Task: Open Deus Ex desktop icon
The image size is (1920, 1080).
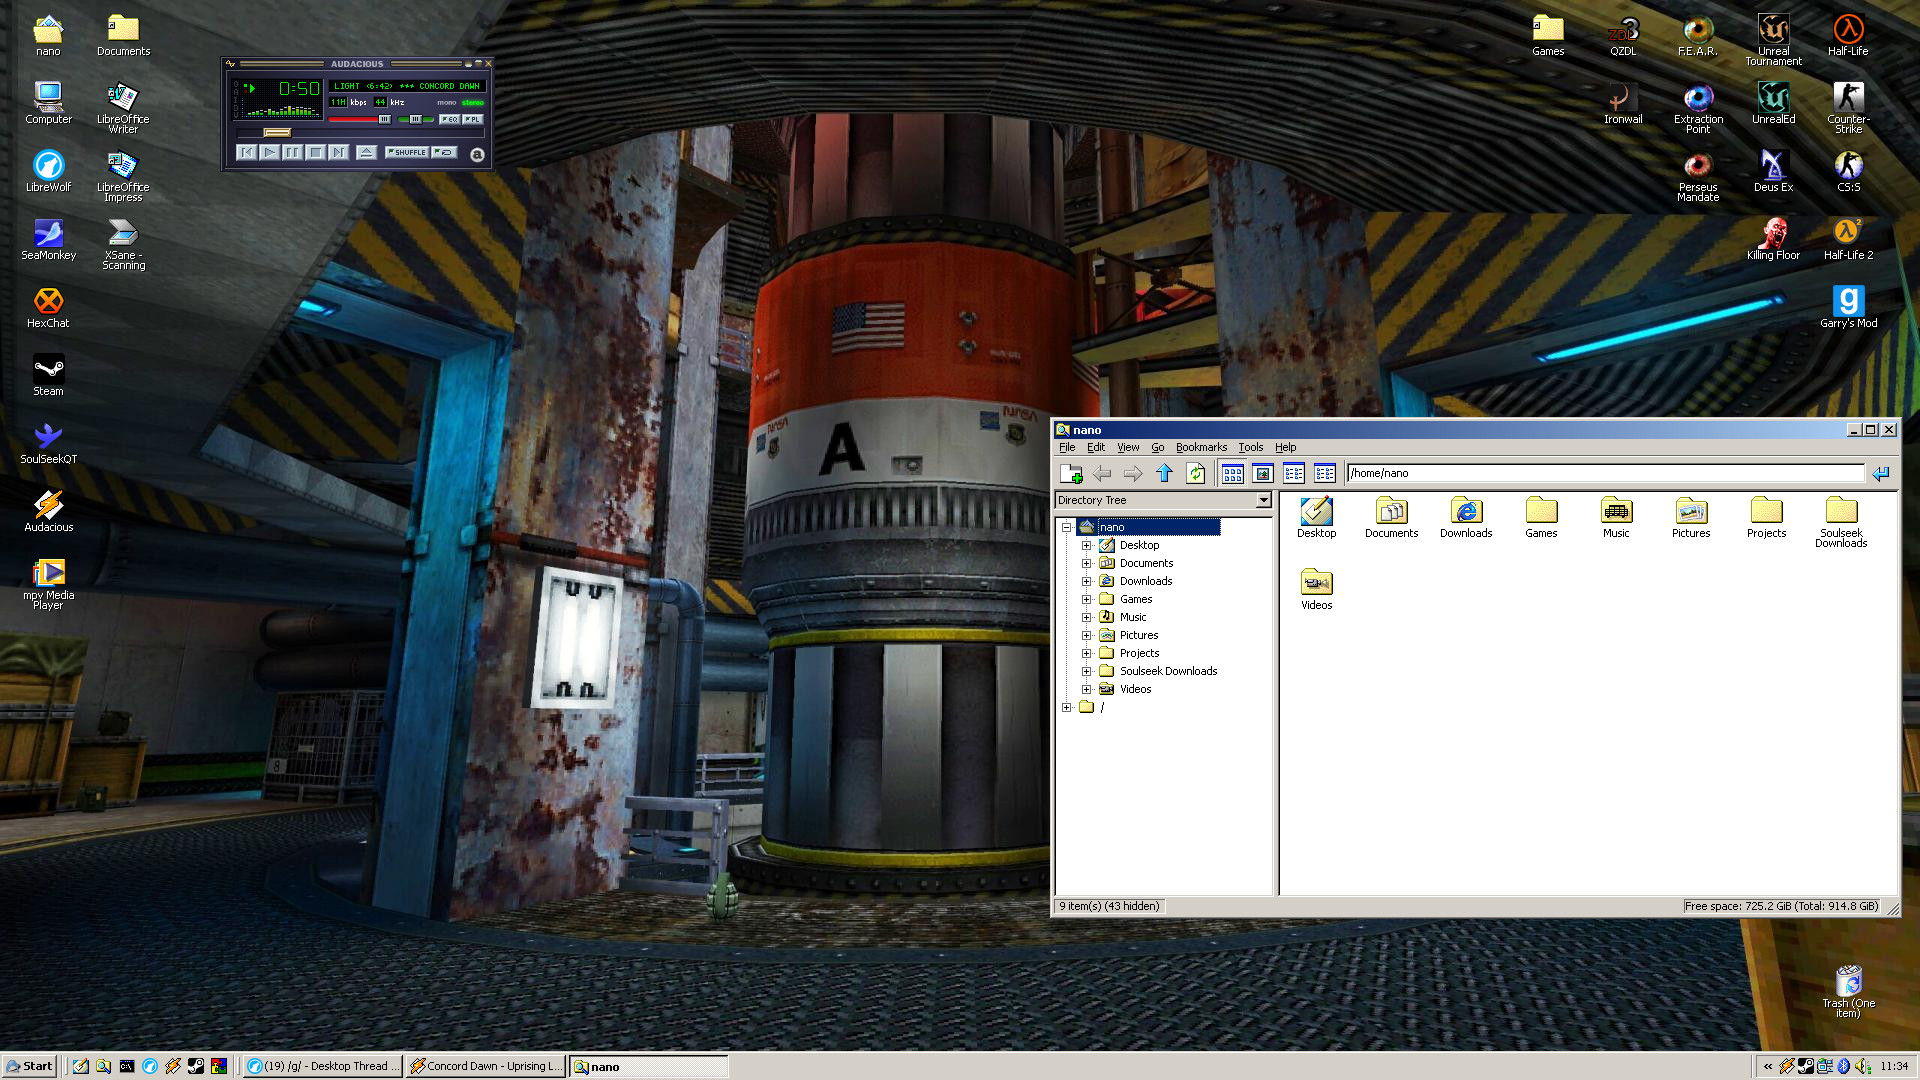Action: [1773, 171]
